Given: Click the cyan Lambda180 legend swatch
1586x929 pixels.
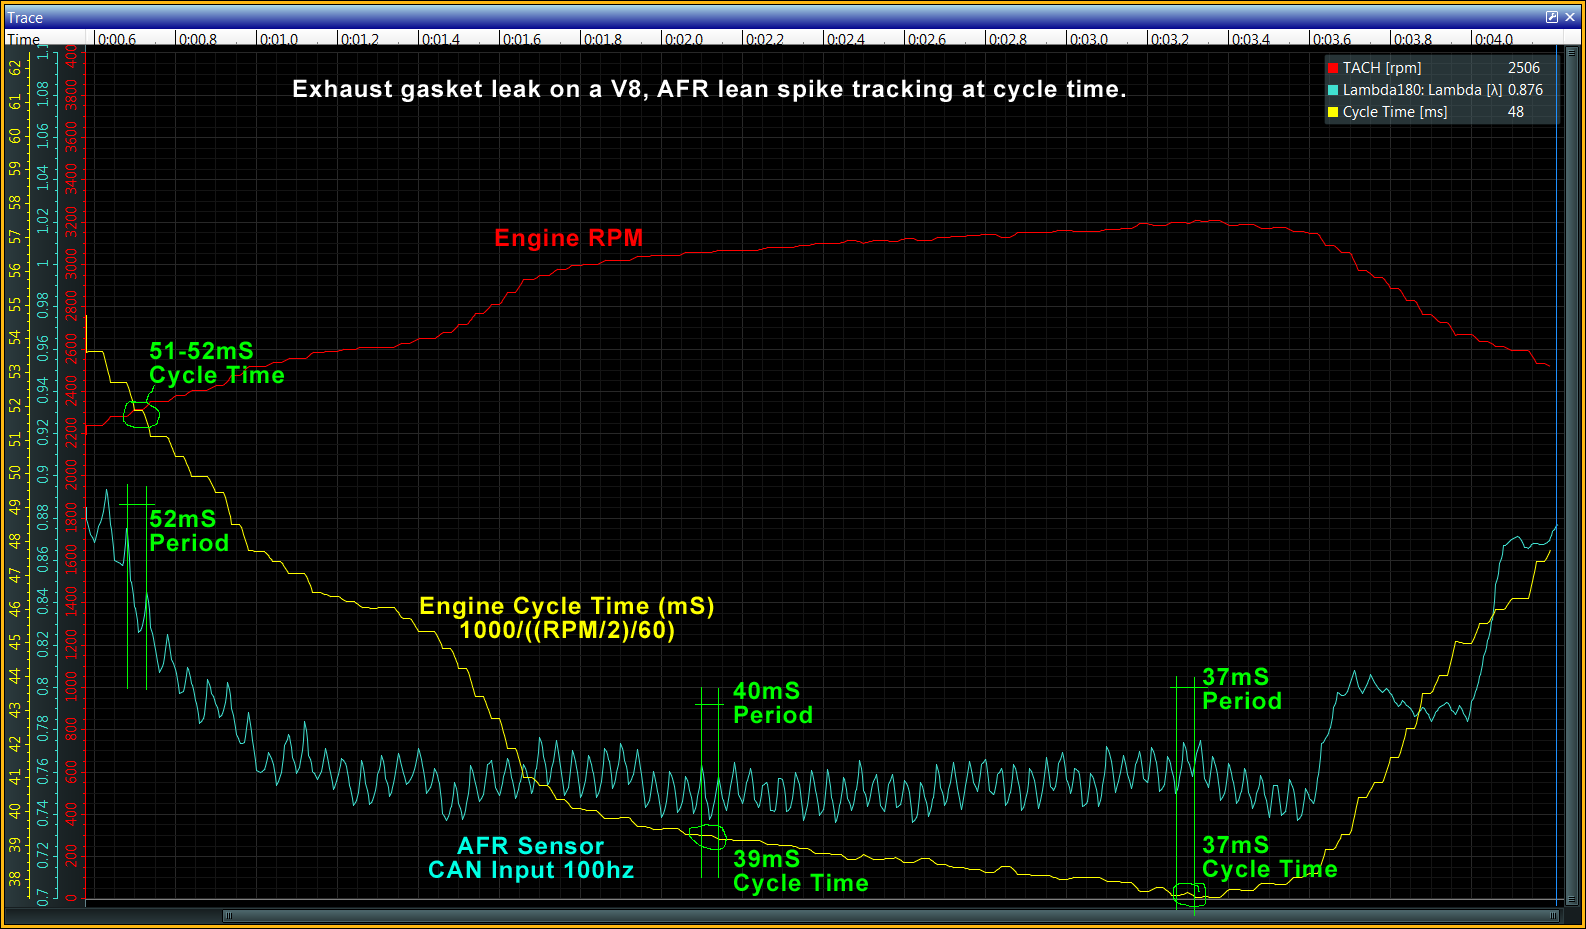Looking at the screenshot, I should click(1332, 90).
